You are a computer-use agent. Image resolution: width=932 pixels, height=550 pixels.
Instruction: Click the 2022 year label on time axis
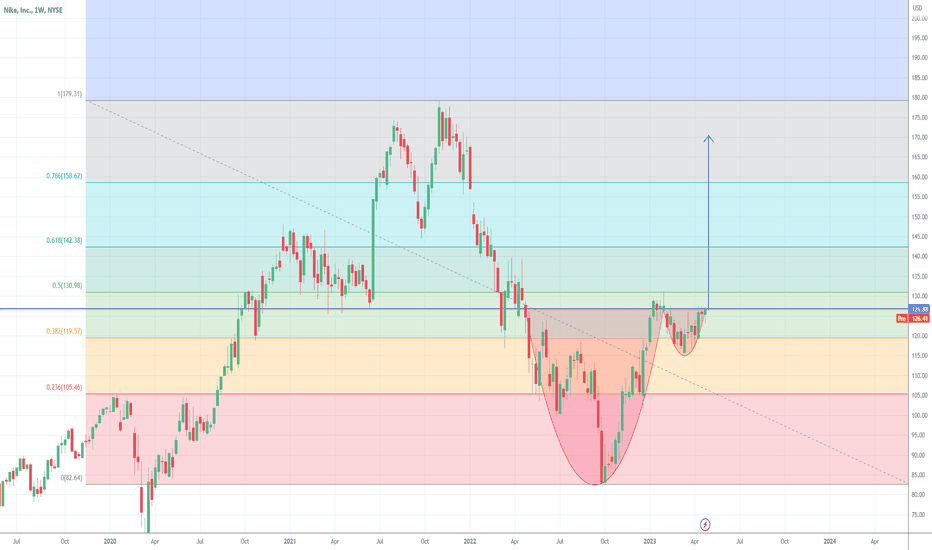click(470, 541)
